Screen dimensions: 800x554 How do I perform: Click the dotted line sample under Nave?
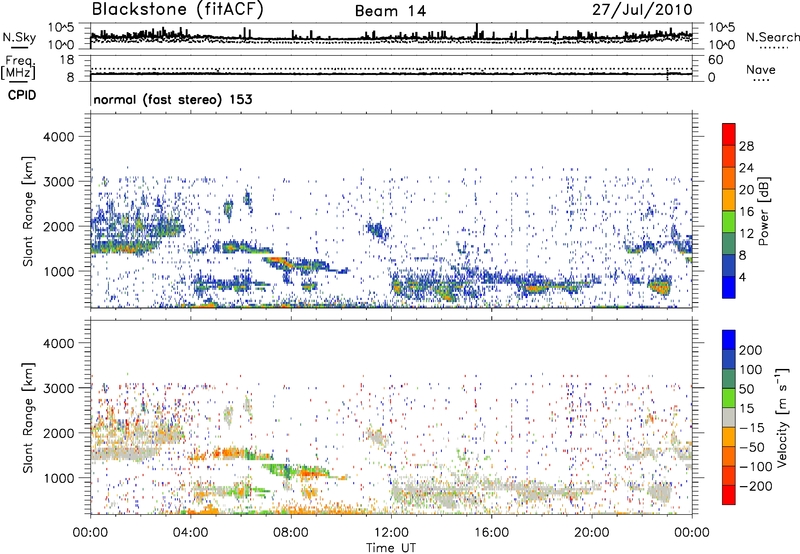pos(761,81)
